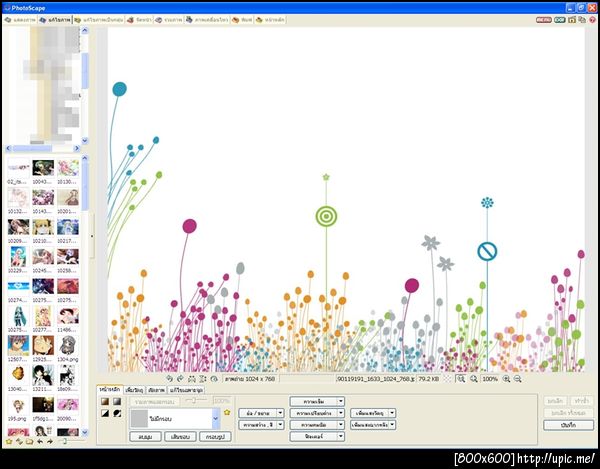Switch to the fourth tab in the bottom panel

click(x=186, y=390)
